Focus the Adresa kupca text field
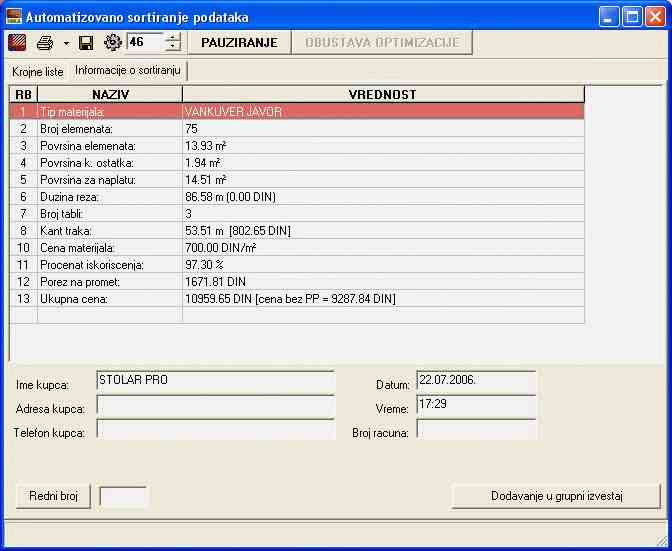 [214, 406]
